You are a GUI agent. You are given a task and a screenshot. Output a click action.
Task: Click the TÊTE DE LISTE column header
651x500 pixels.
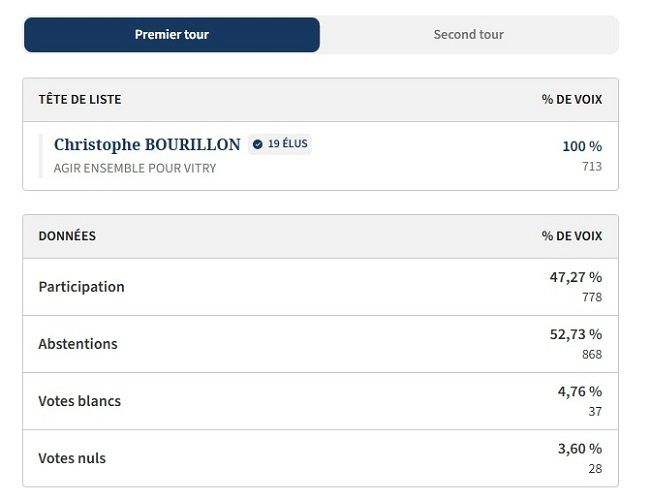click(x=80, y=100)
